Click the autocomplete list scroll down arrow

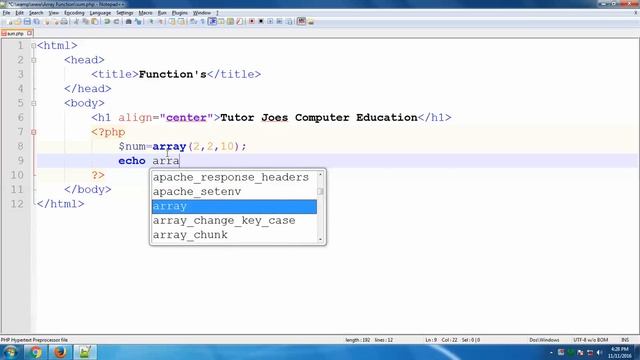(x=320, y=239)
